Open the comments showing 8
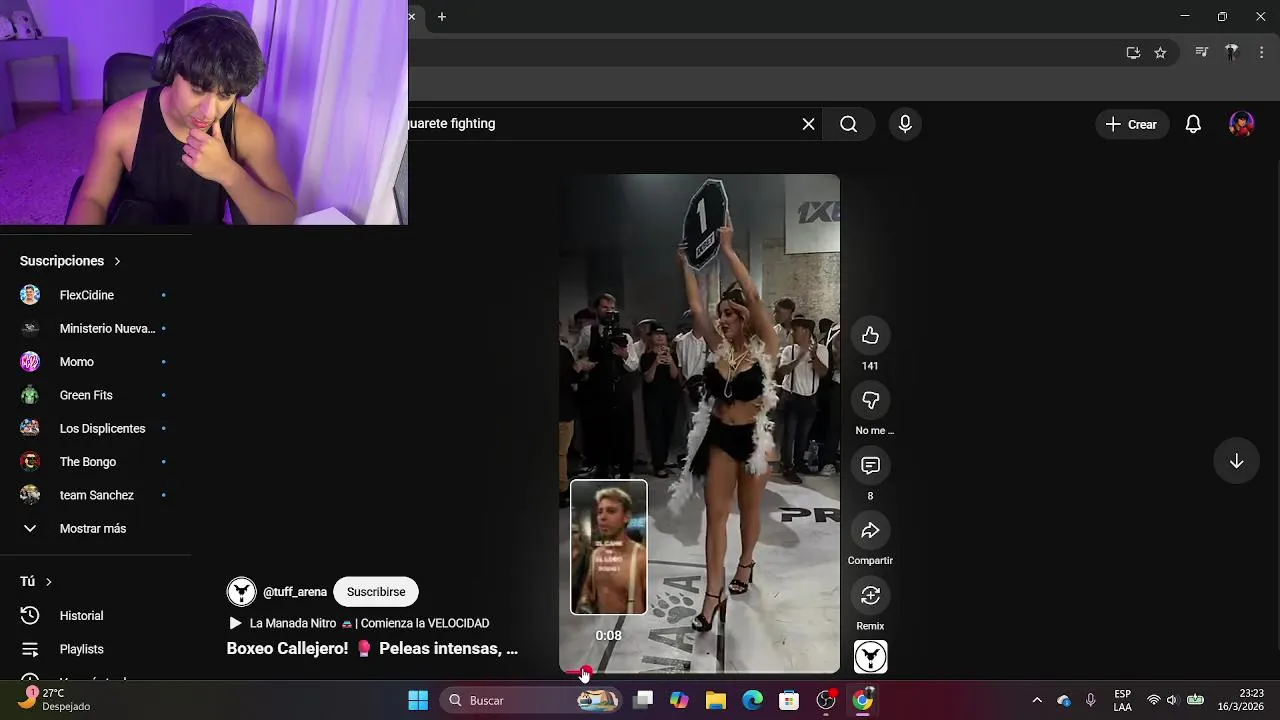1280x720 pixels. pyautogui.click(x=870, y=466)
